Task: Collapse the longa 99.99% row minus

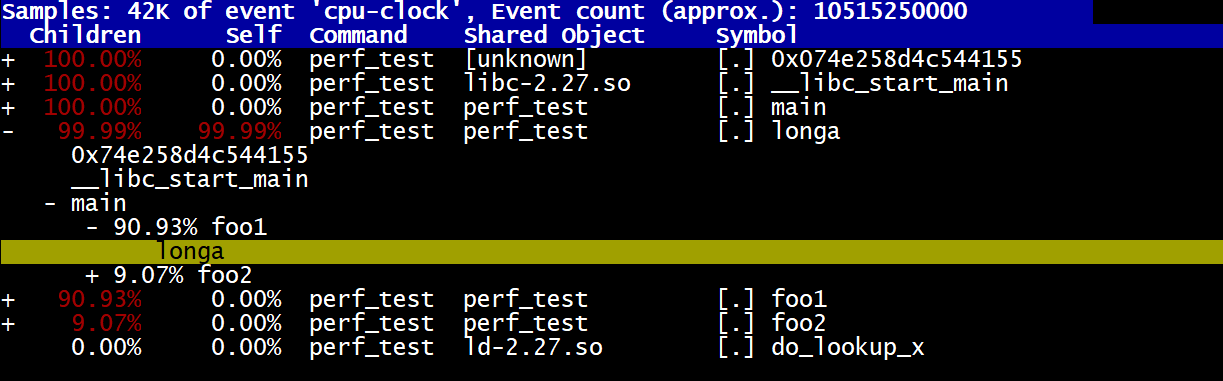Action: point(9,131)
